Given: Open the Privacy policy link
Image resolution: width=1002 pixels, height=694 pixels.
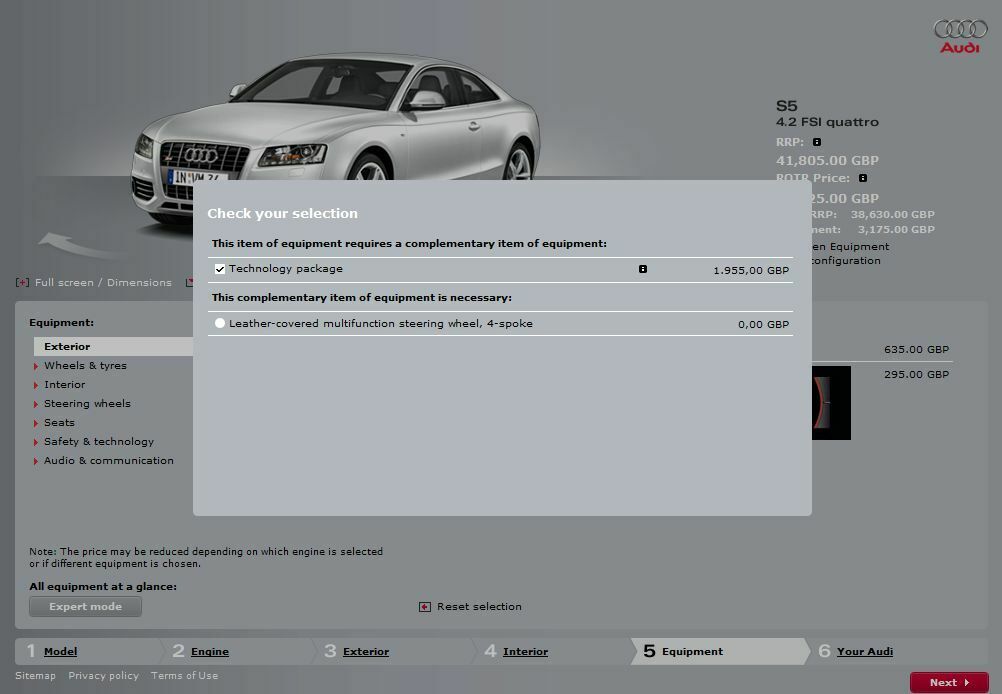Looking at the screenshot, I should point(104,675).
